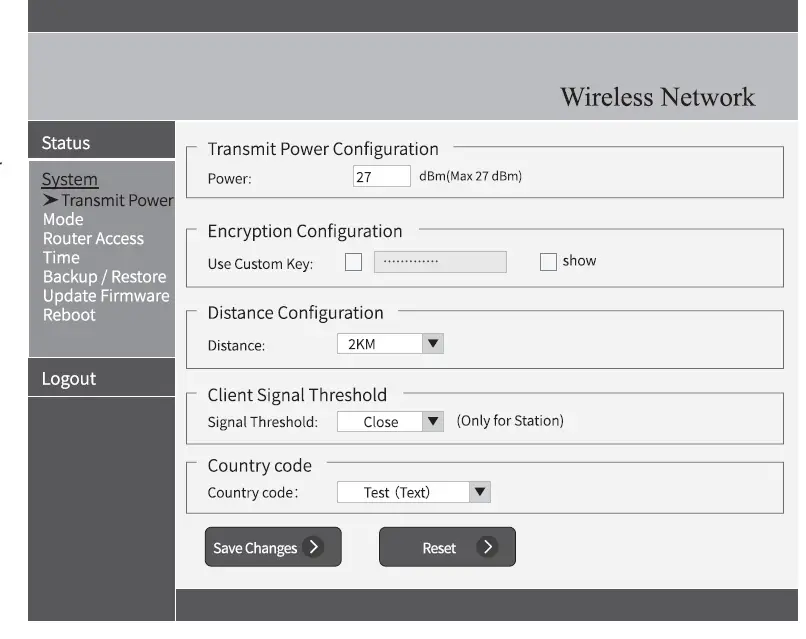Tick the show key checkbox
The width and height of the screenshot is (806, 639).
click(548, 262)
